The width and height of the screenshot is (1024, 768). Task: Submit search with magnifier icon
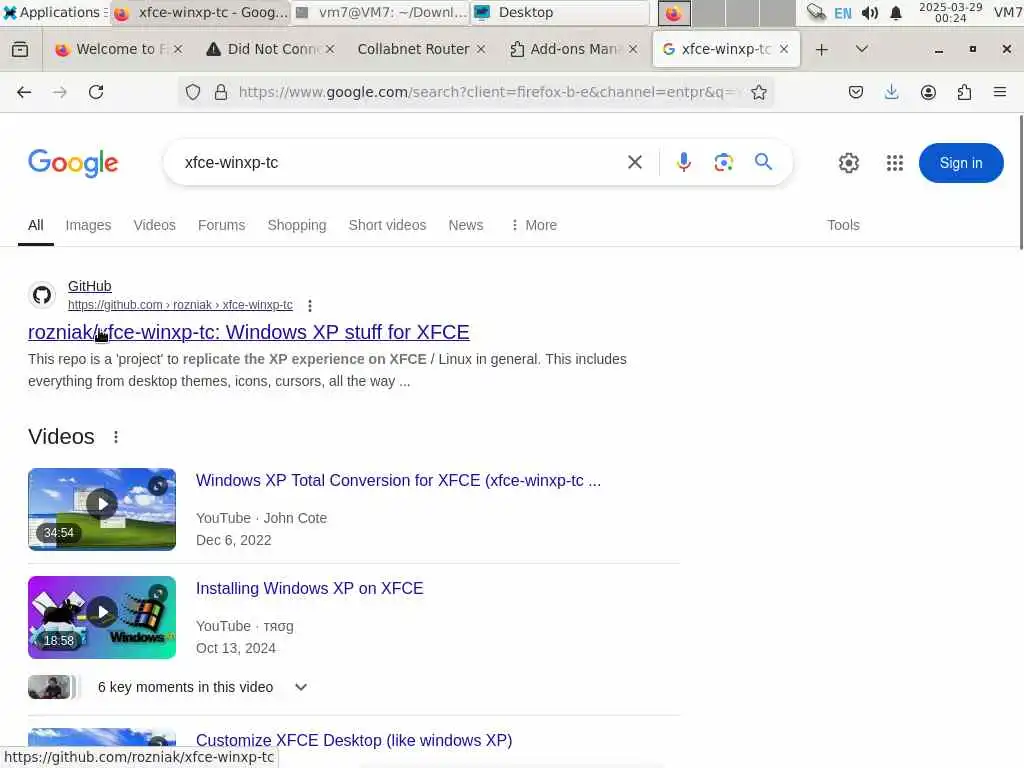pos(763,162)
